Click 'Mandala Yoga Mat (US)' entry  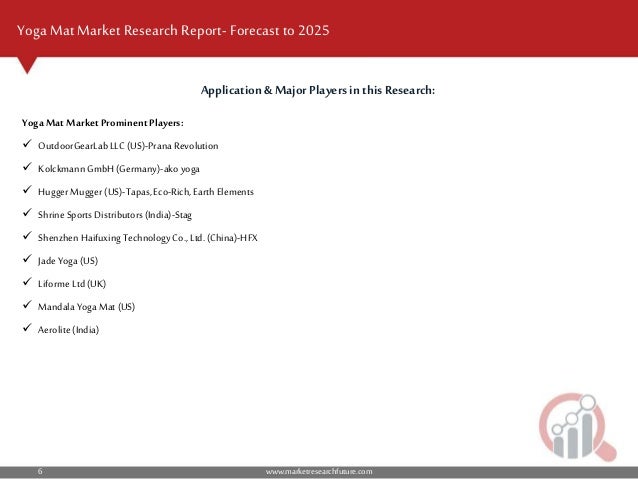point(86,307)
